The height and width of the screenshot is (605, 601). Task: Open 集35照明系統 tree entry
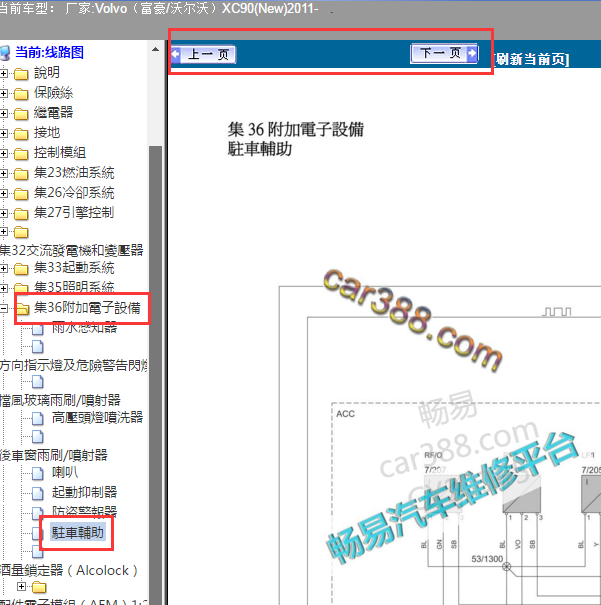point(74,287)
